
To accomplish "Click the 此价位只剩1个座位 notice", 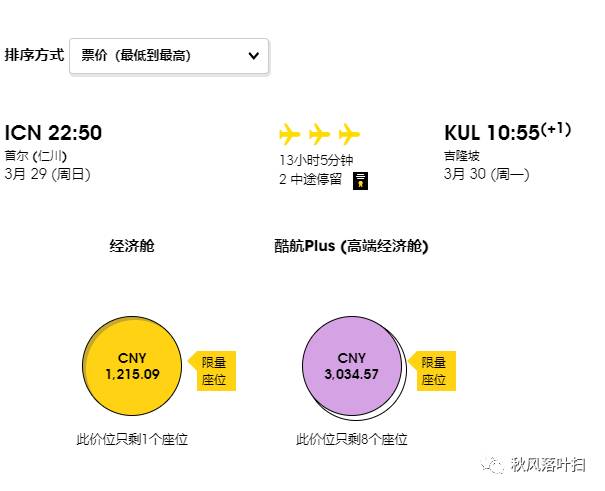I will click(x=132, y=439).
